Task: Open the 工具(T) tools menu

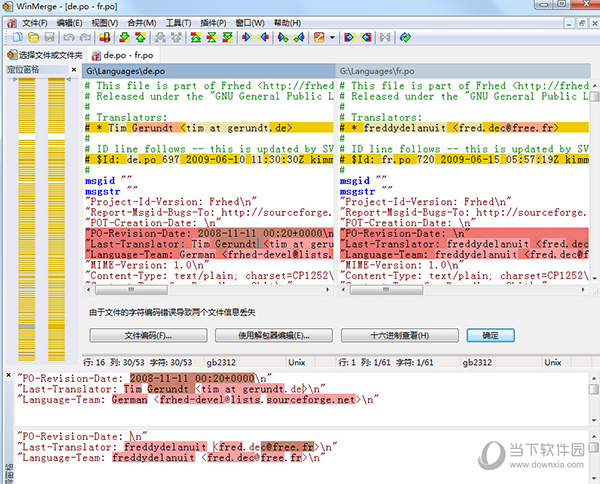Action: (179, 22)
